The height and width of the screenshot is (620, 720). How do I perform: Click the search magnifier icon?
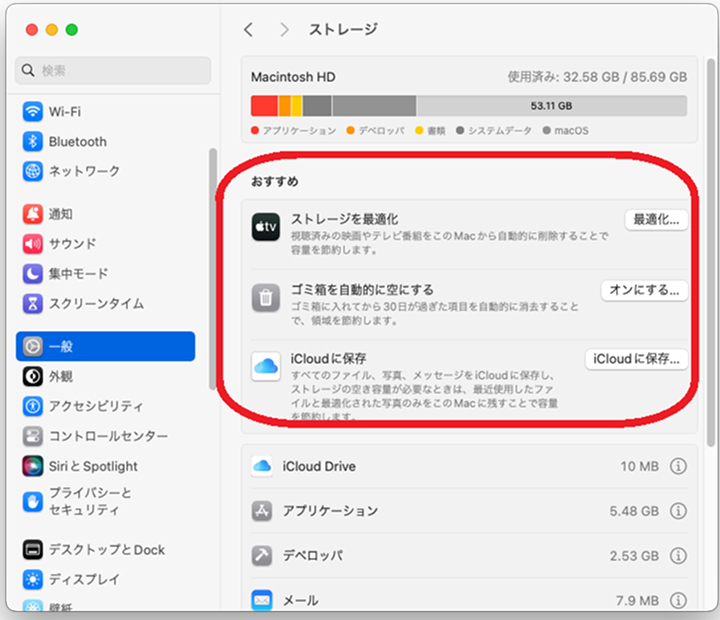click(x=28, y=70)
